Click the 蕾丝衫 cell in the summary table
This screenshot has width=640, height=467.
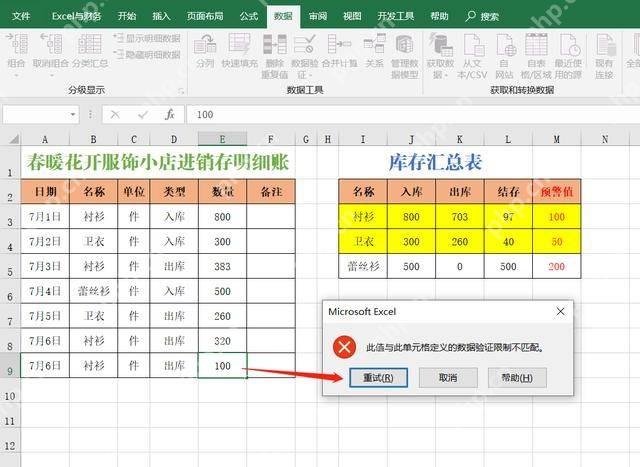tap(363, 266)
